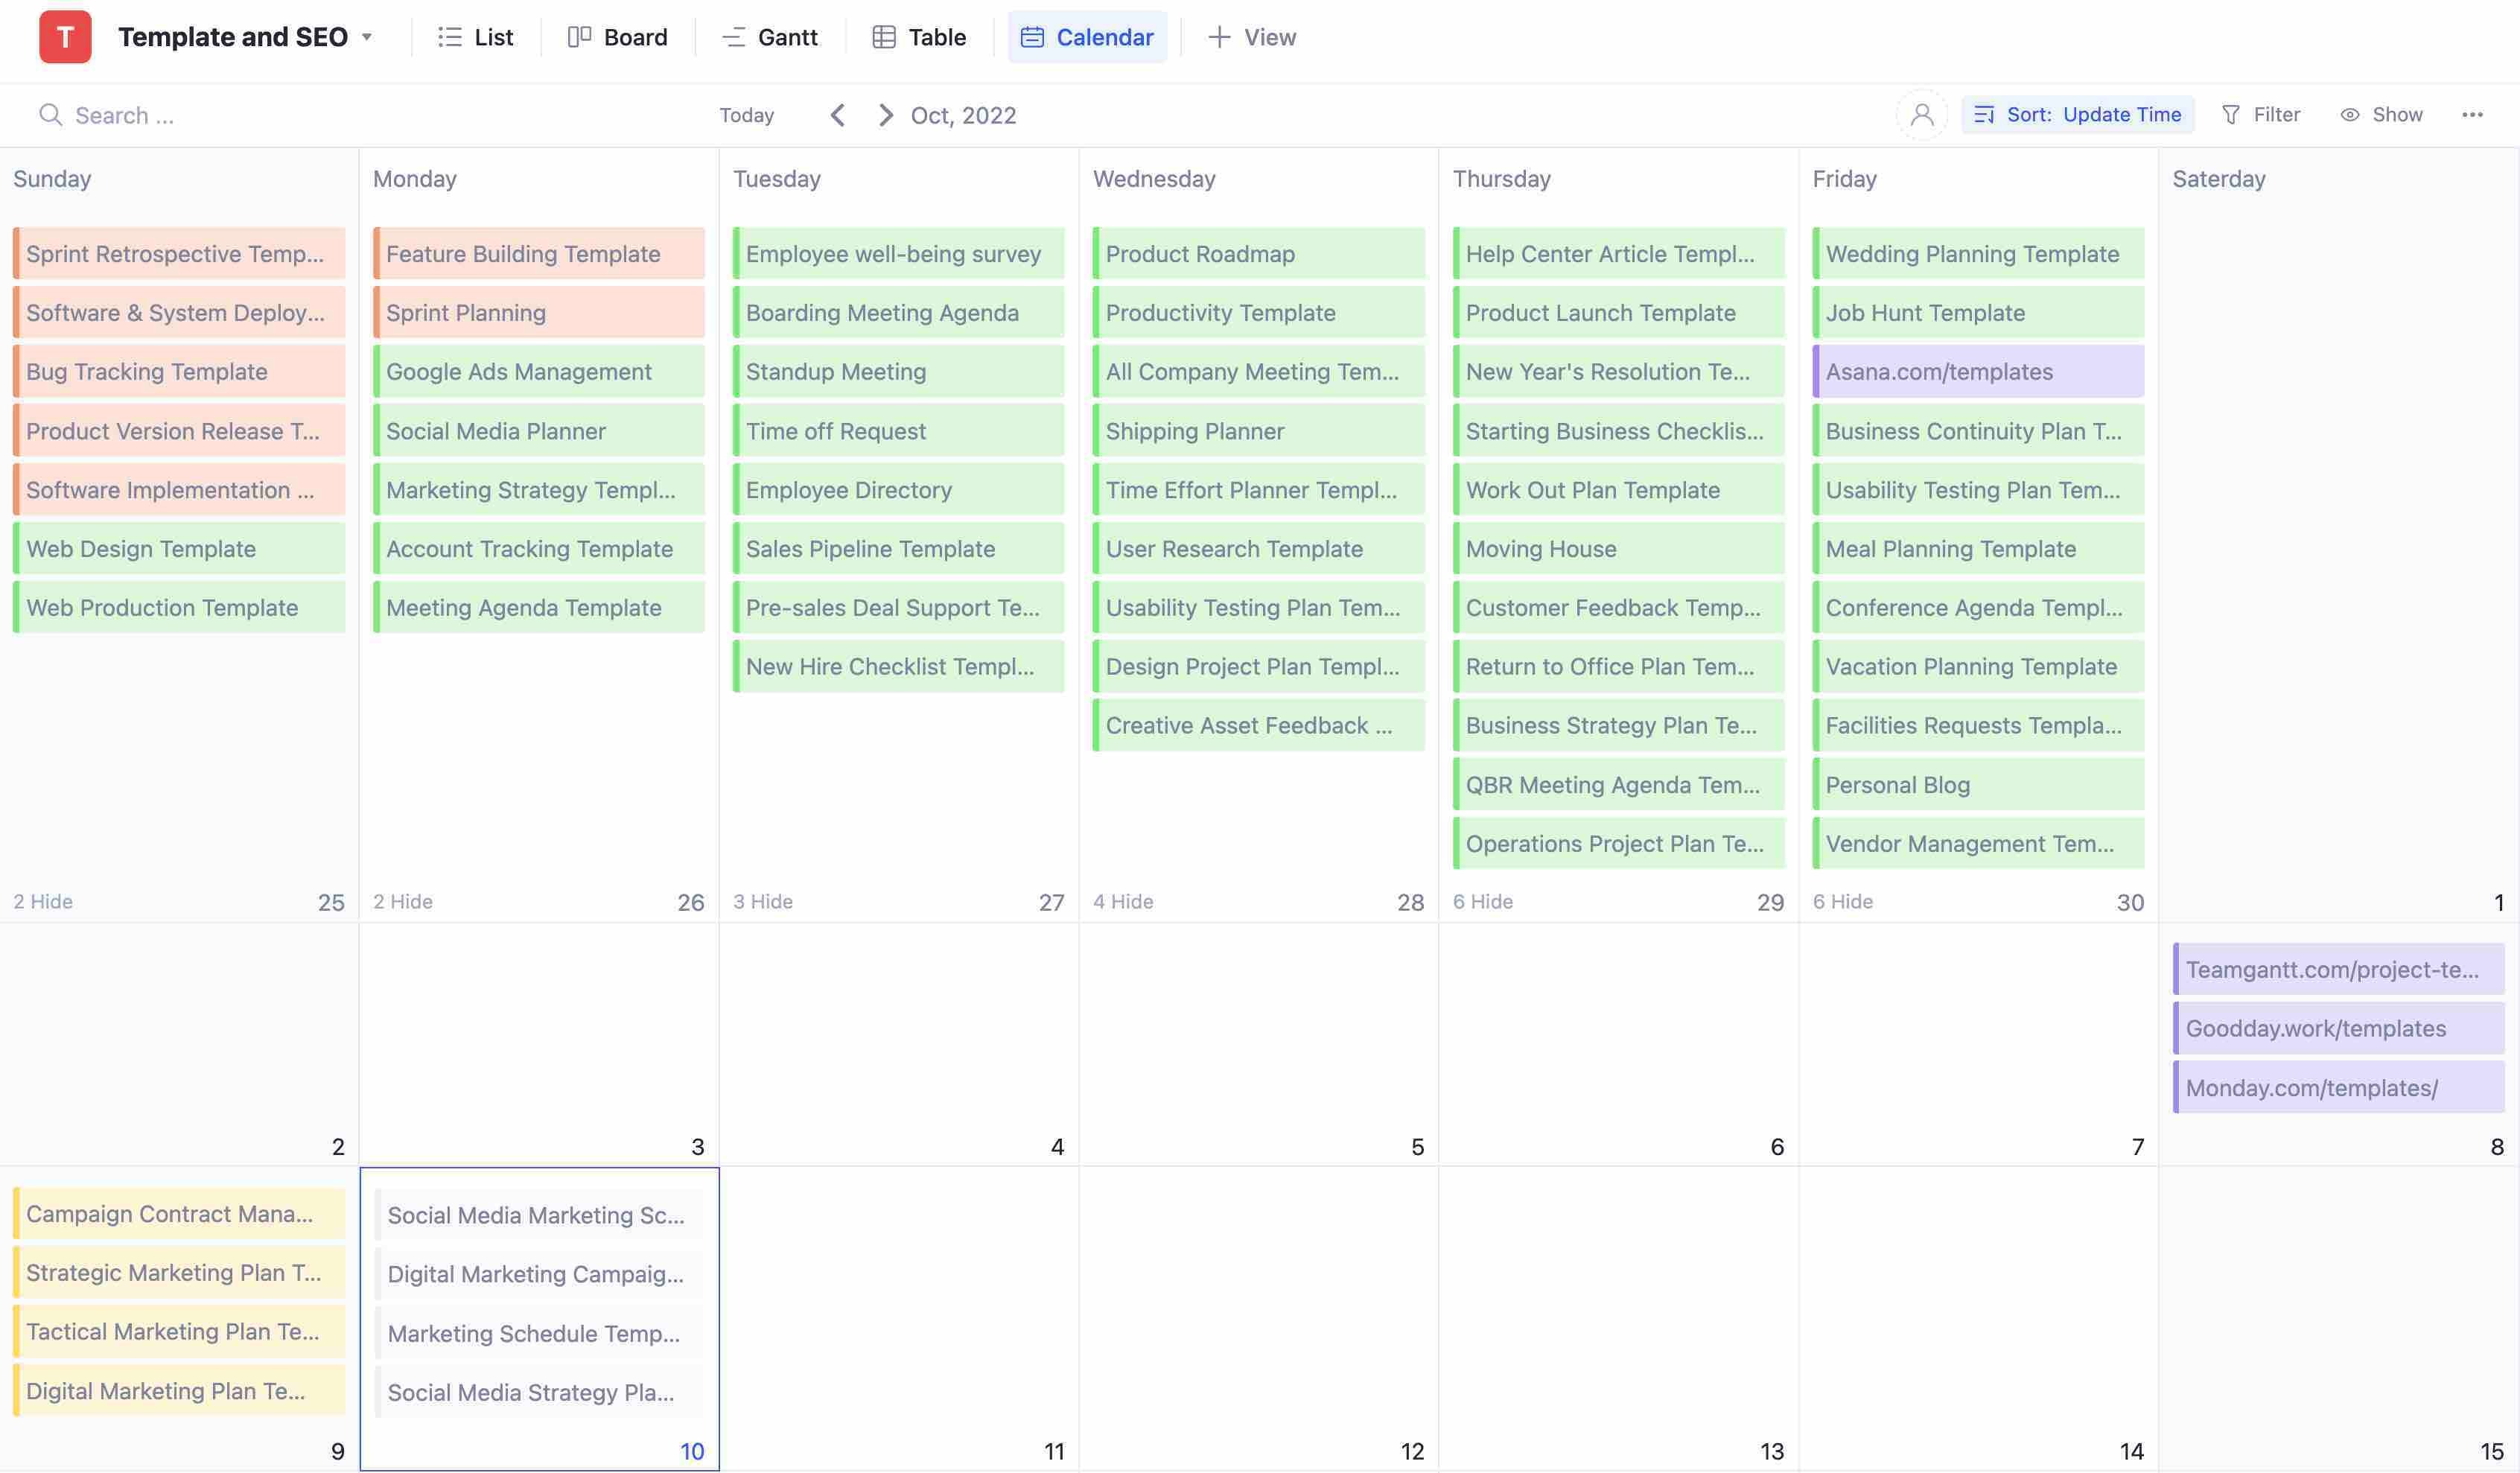This screenshot has height=1473, width=2520.
Task: Toggle the Show eye visibility option
Action: [2381, 115]
